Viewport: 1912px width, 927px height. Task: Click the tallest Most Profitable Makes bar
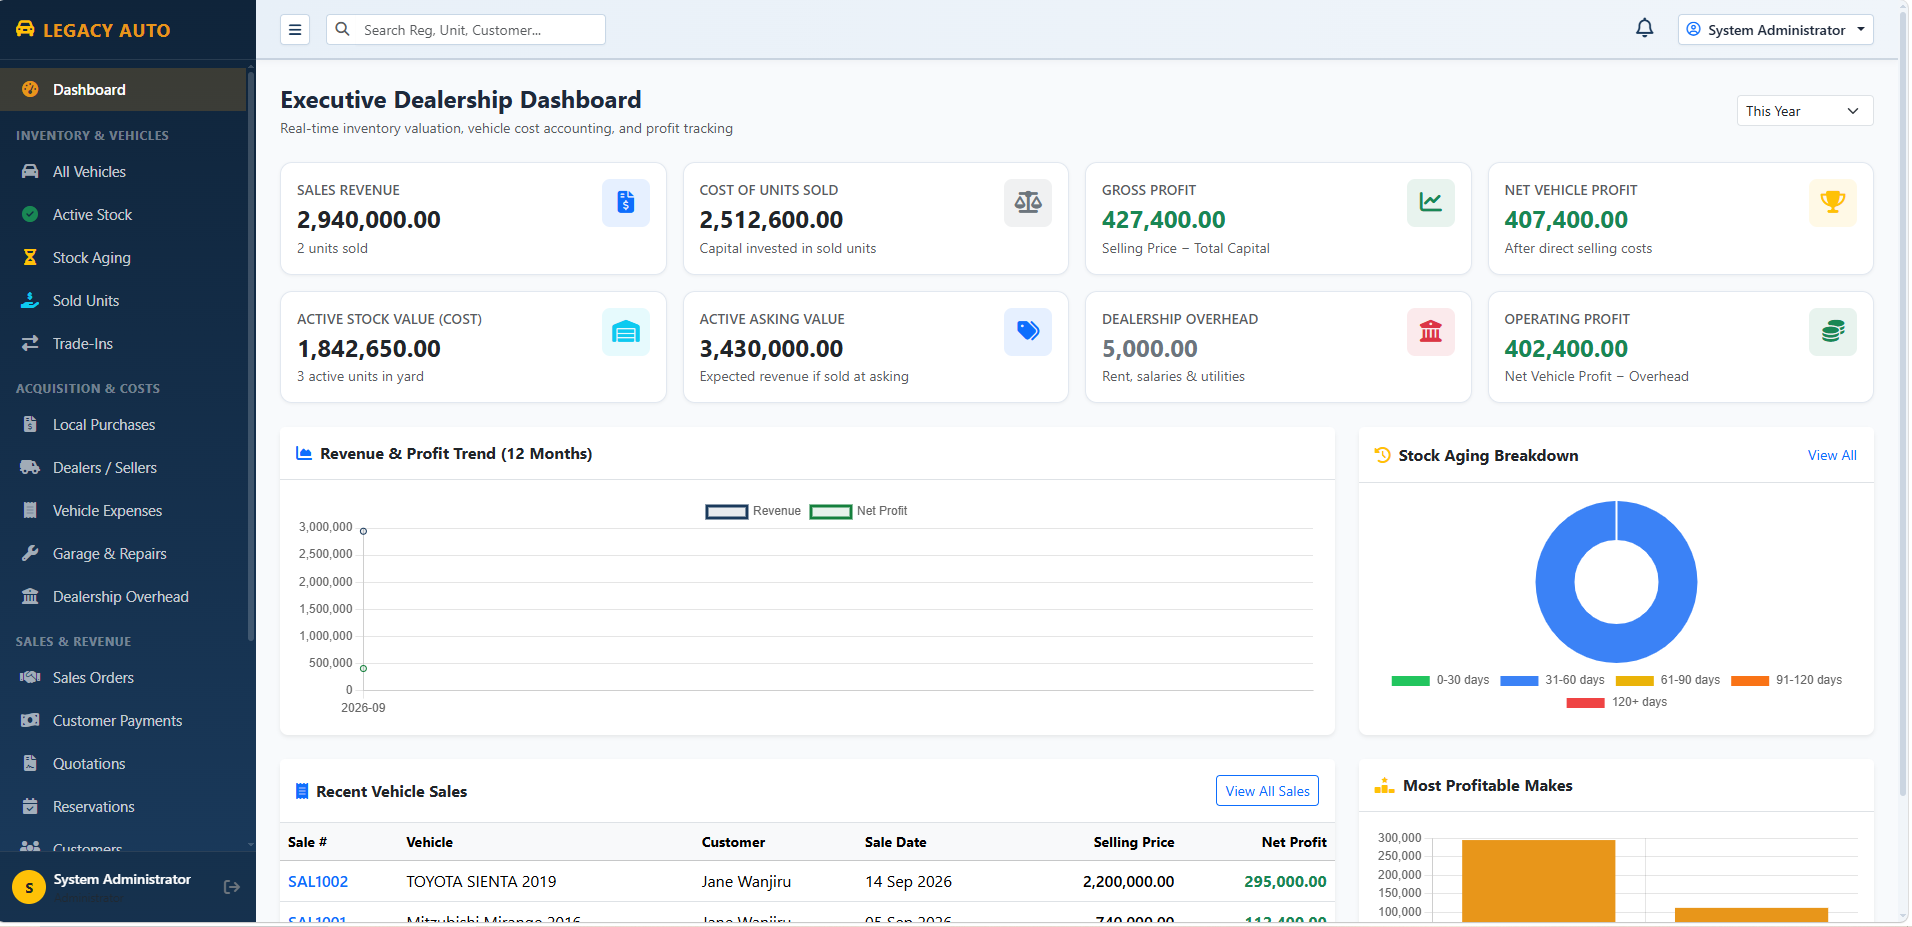coord(1538,881)
